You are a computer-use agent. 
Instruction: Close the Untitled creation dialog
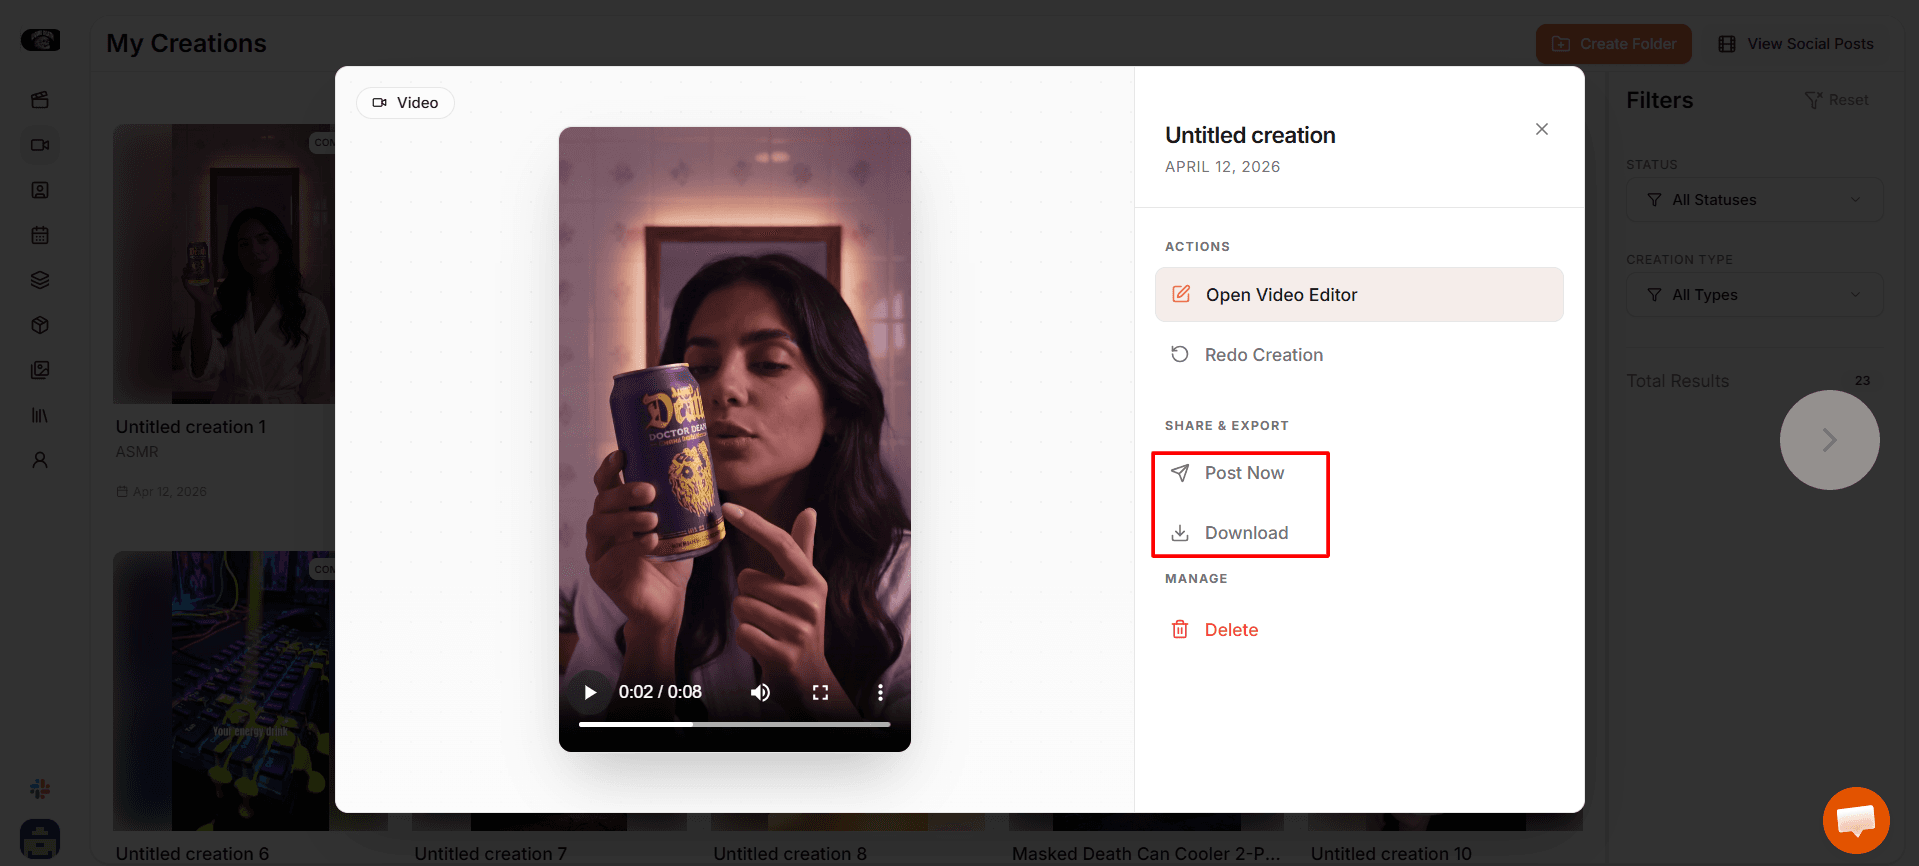(1542, 129)
